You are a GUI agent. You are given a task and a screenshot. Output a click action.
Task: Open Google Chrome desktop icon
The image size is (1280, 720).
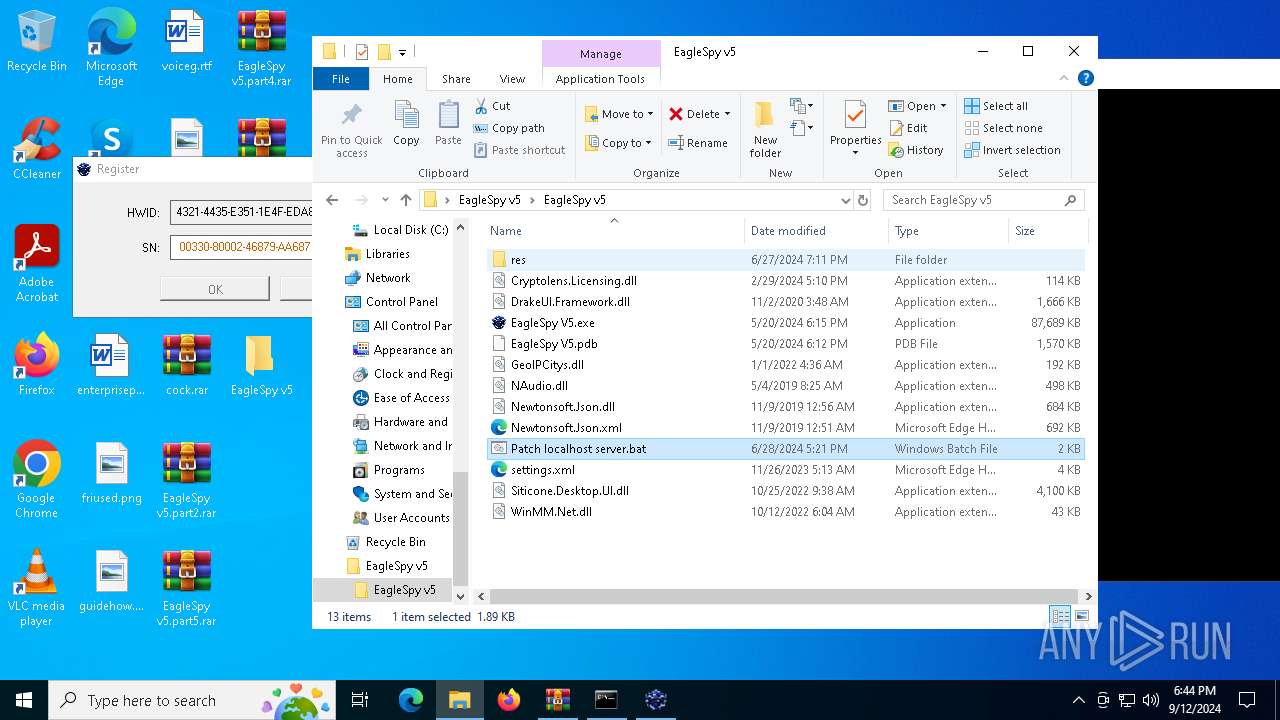36,479
